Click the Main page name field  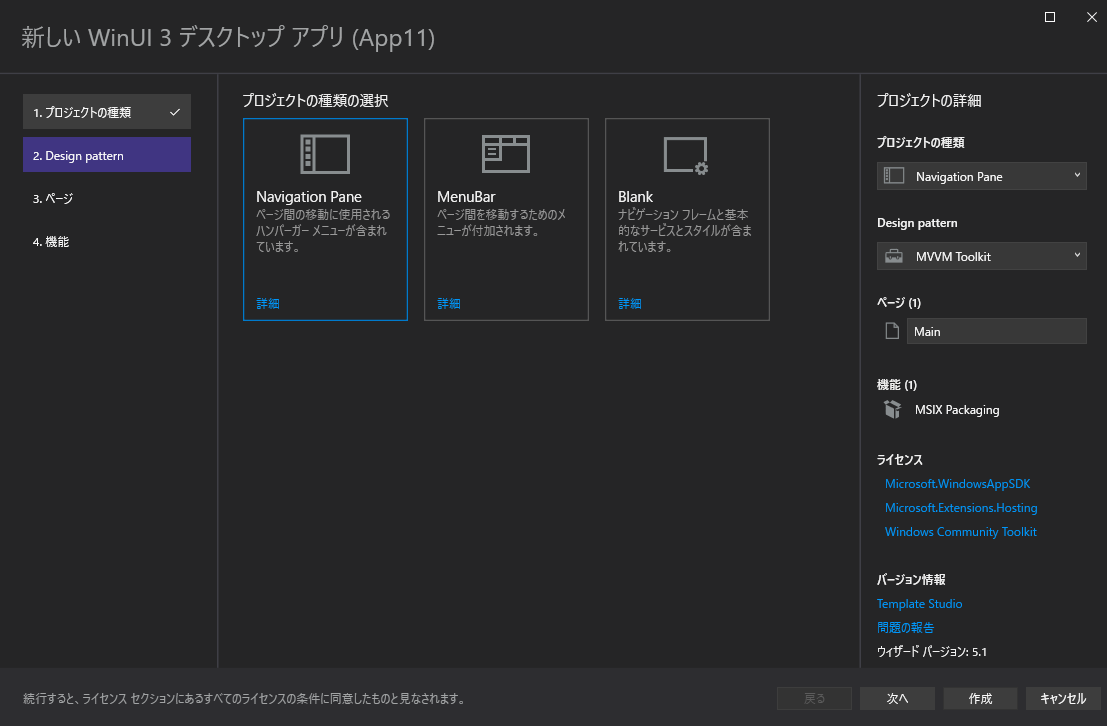tap(996, 331)
